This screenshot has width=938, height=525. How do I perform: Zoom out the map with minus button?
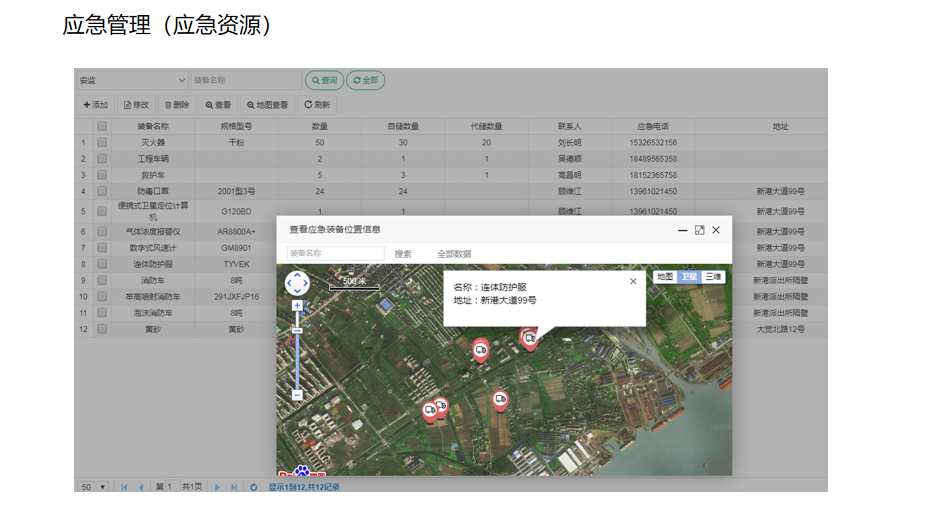point(297,395)
